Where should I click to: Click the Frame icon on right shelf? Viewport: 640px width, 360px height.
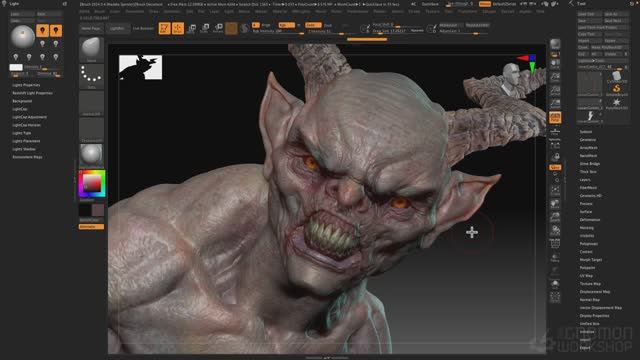point(555,191)
